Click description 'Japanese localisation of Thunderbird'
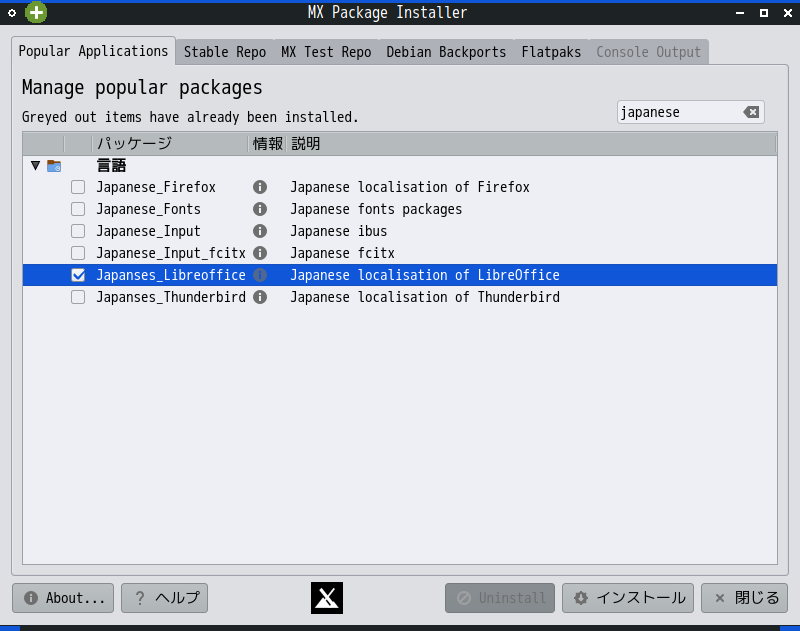Image resolution: width=800 pixels, height=631 pixels. click(425, 297)
